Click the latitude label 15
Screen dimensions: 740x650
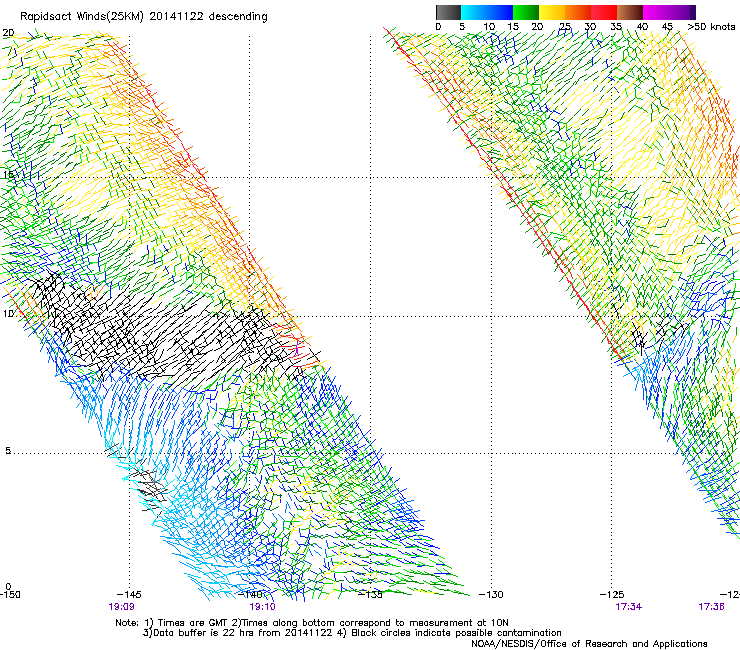(8, 175)
